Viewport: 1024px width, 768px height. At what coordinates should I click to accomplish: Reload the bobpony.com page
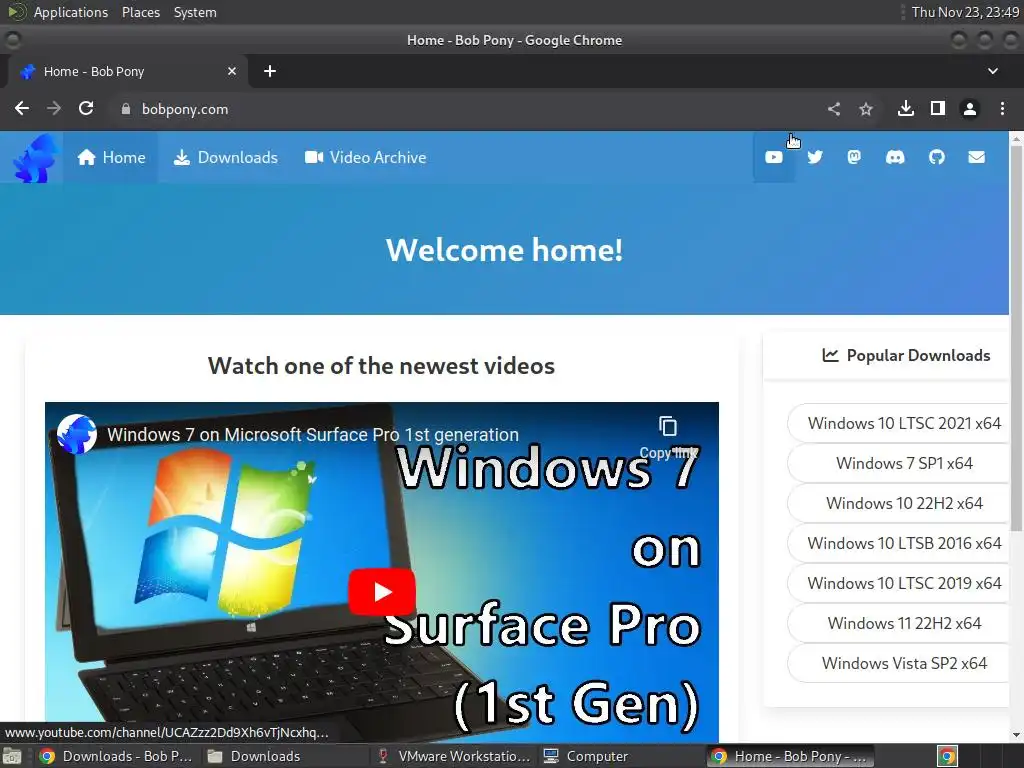point(86,108)
